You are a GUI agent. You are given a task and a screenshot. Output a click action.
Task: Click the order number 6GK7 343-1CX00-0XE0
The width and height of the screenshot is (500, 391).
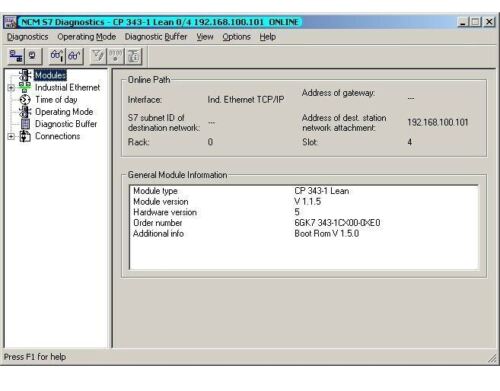[337, 223]
